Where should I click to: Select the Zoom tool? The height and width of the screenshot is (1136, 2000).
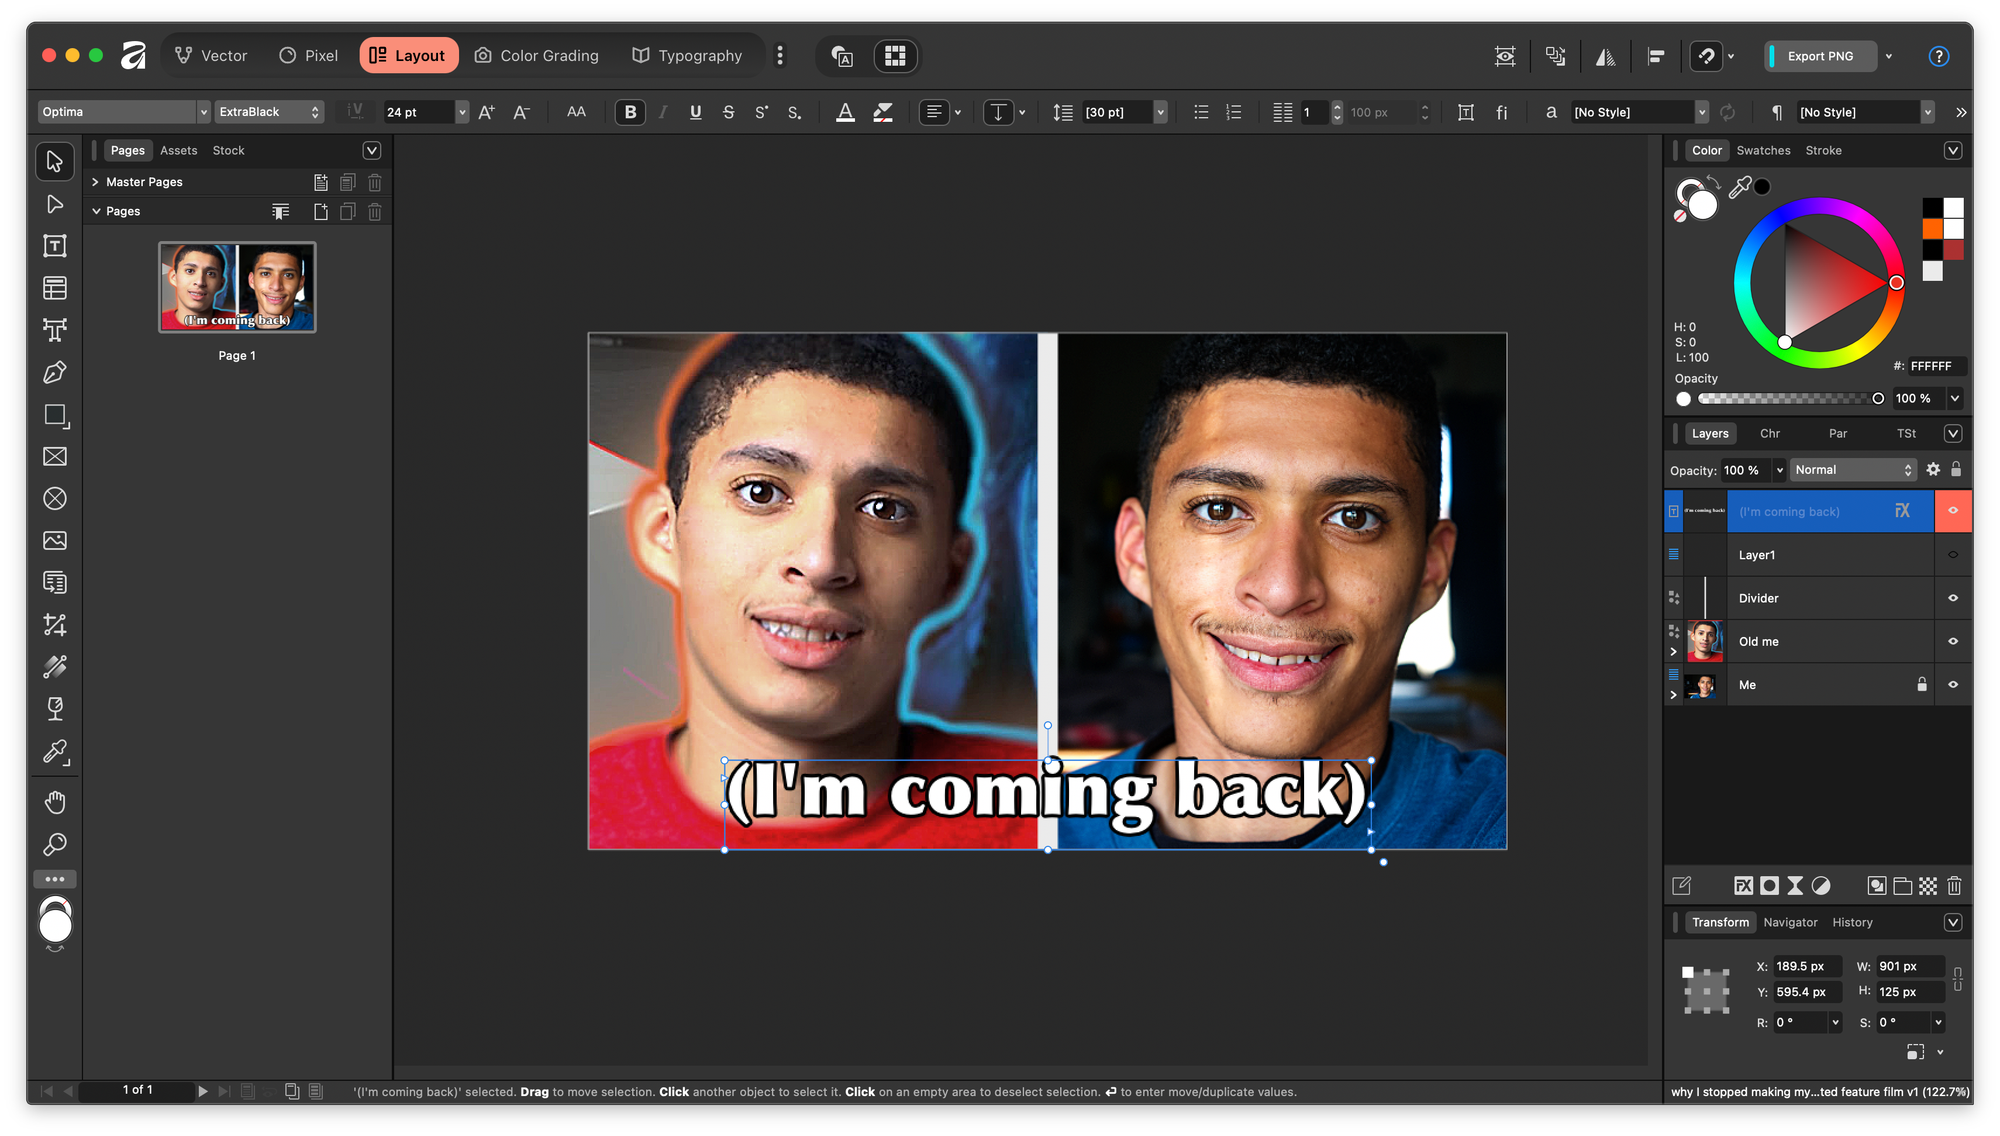pos(55,845)
